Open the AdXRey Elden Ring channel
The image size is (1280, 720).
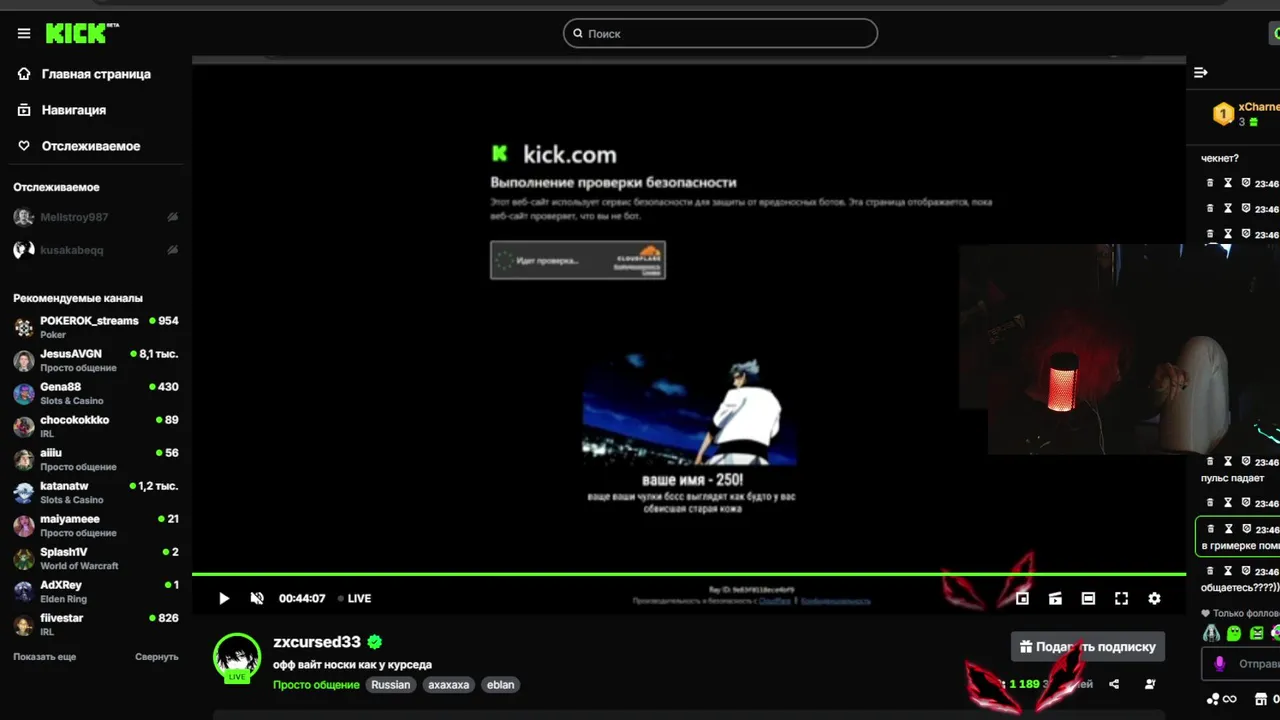pyautogui.click(x=96, y=591)
